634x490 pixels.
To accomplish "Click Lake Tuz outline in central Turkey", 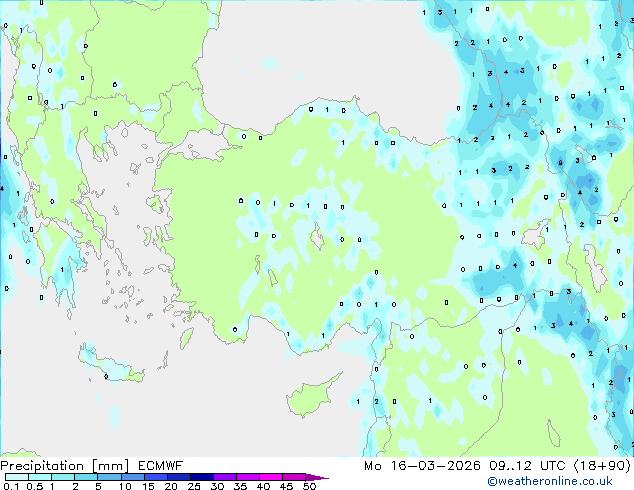I will (x=317, y=237).
